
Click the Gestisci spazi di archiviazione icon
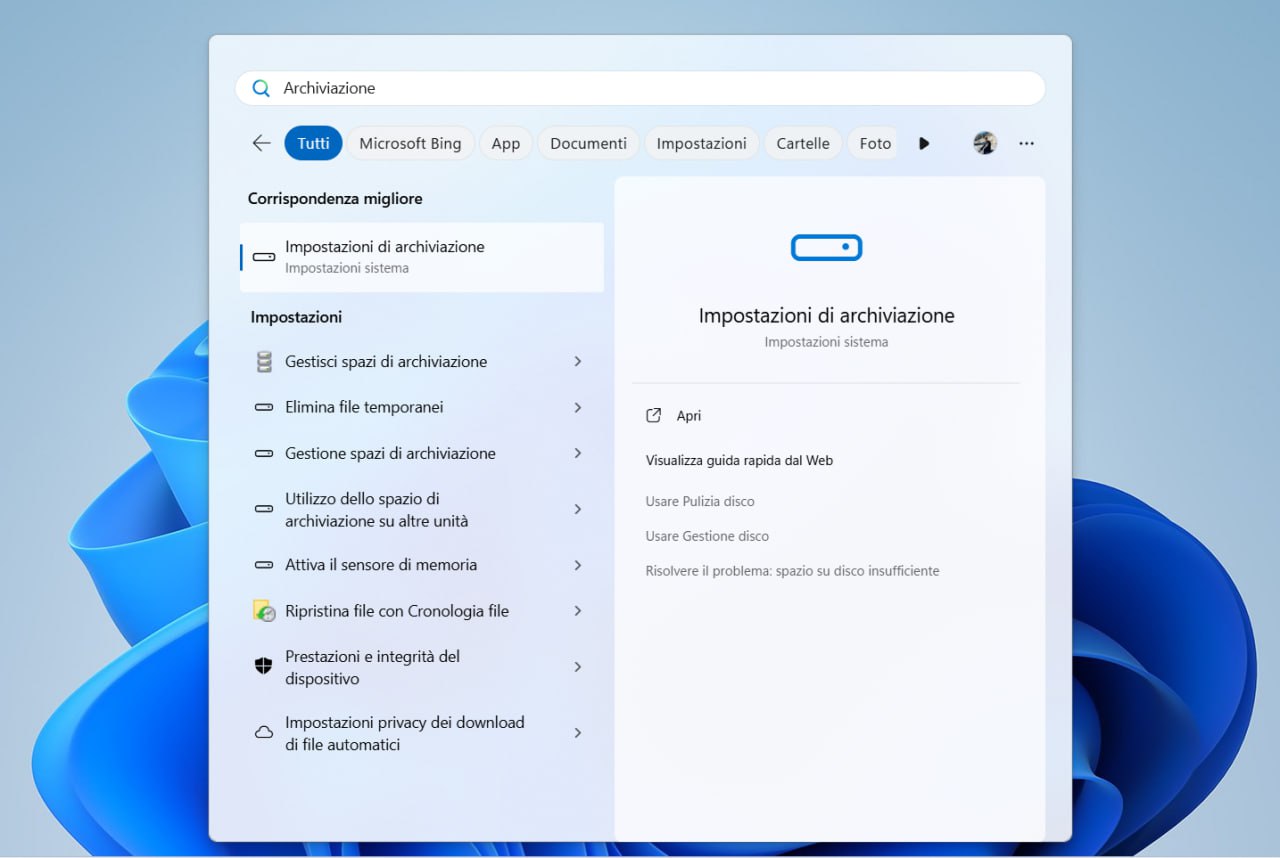click(x=264, y=362)
